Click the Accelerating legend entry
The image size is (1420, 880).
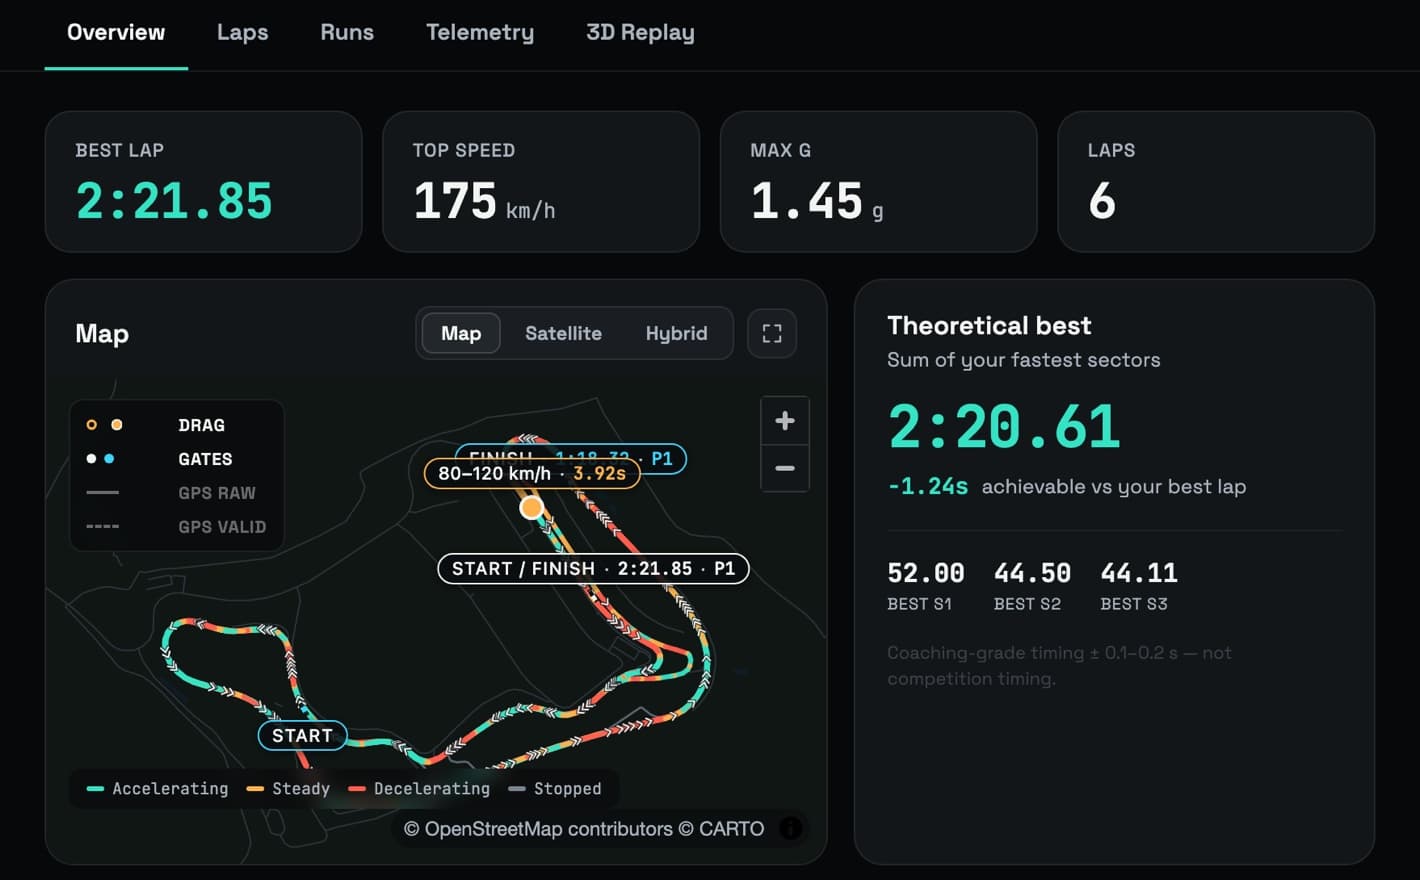(x=157, y=789)
